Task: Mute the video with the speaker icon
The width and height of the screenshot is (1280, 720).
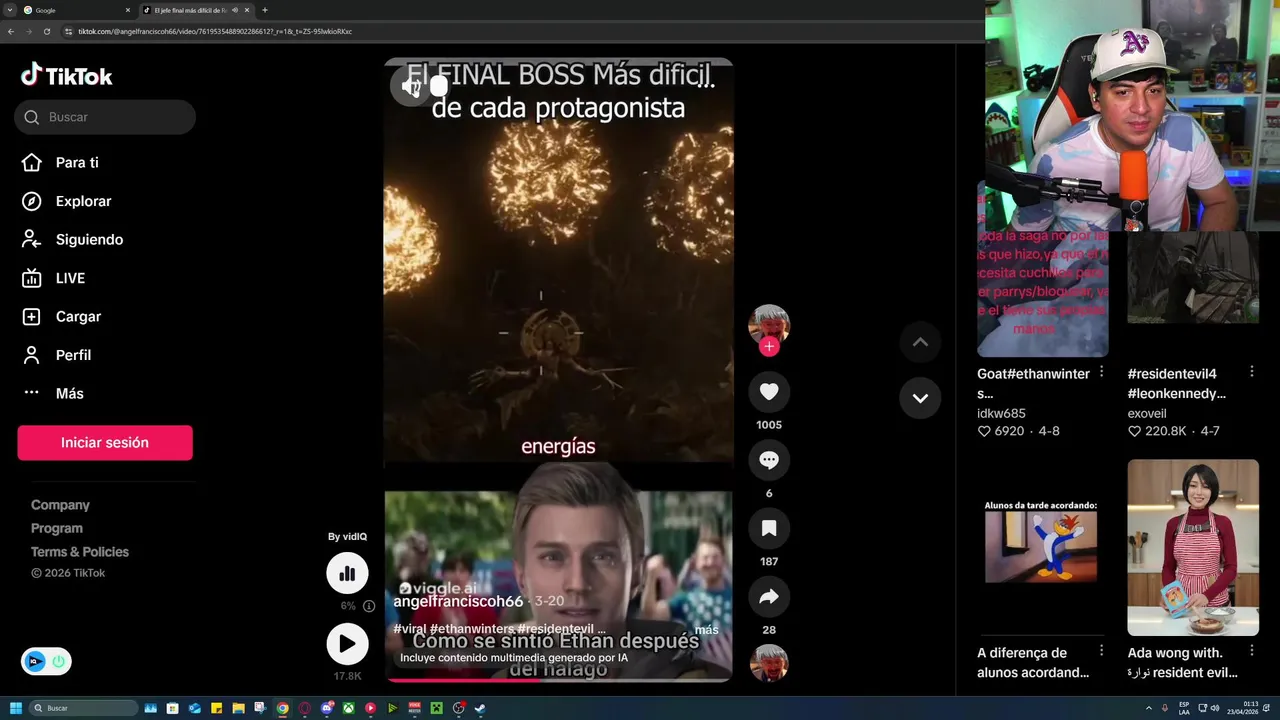Action: click(x=410, y=87)
